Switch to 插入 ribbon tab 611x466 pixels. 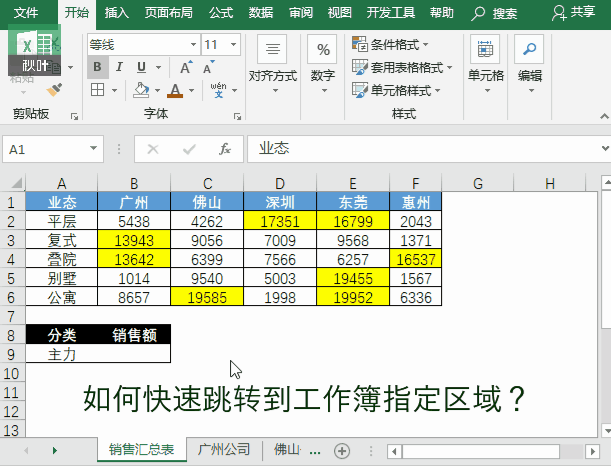[x=117, y=13]
